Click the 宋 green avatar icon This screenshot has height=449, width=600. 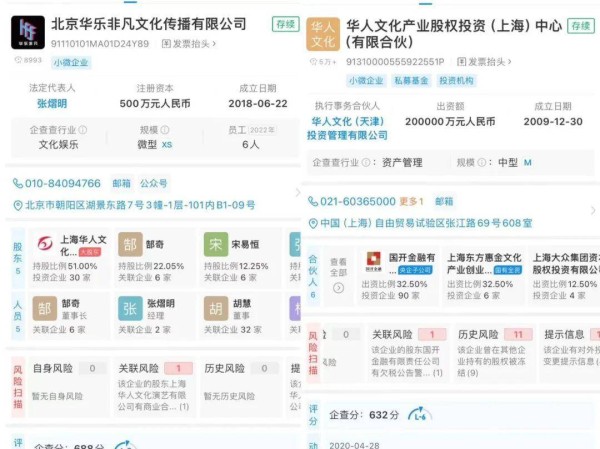[216, 244]
